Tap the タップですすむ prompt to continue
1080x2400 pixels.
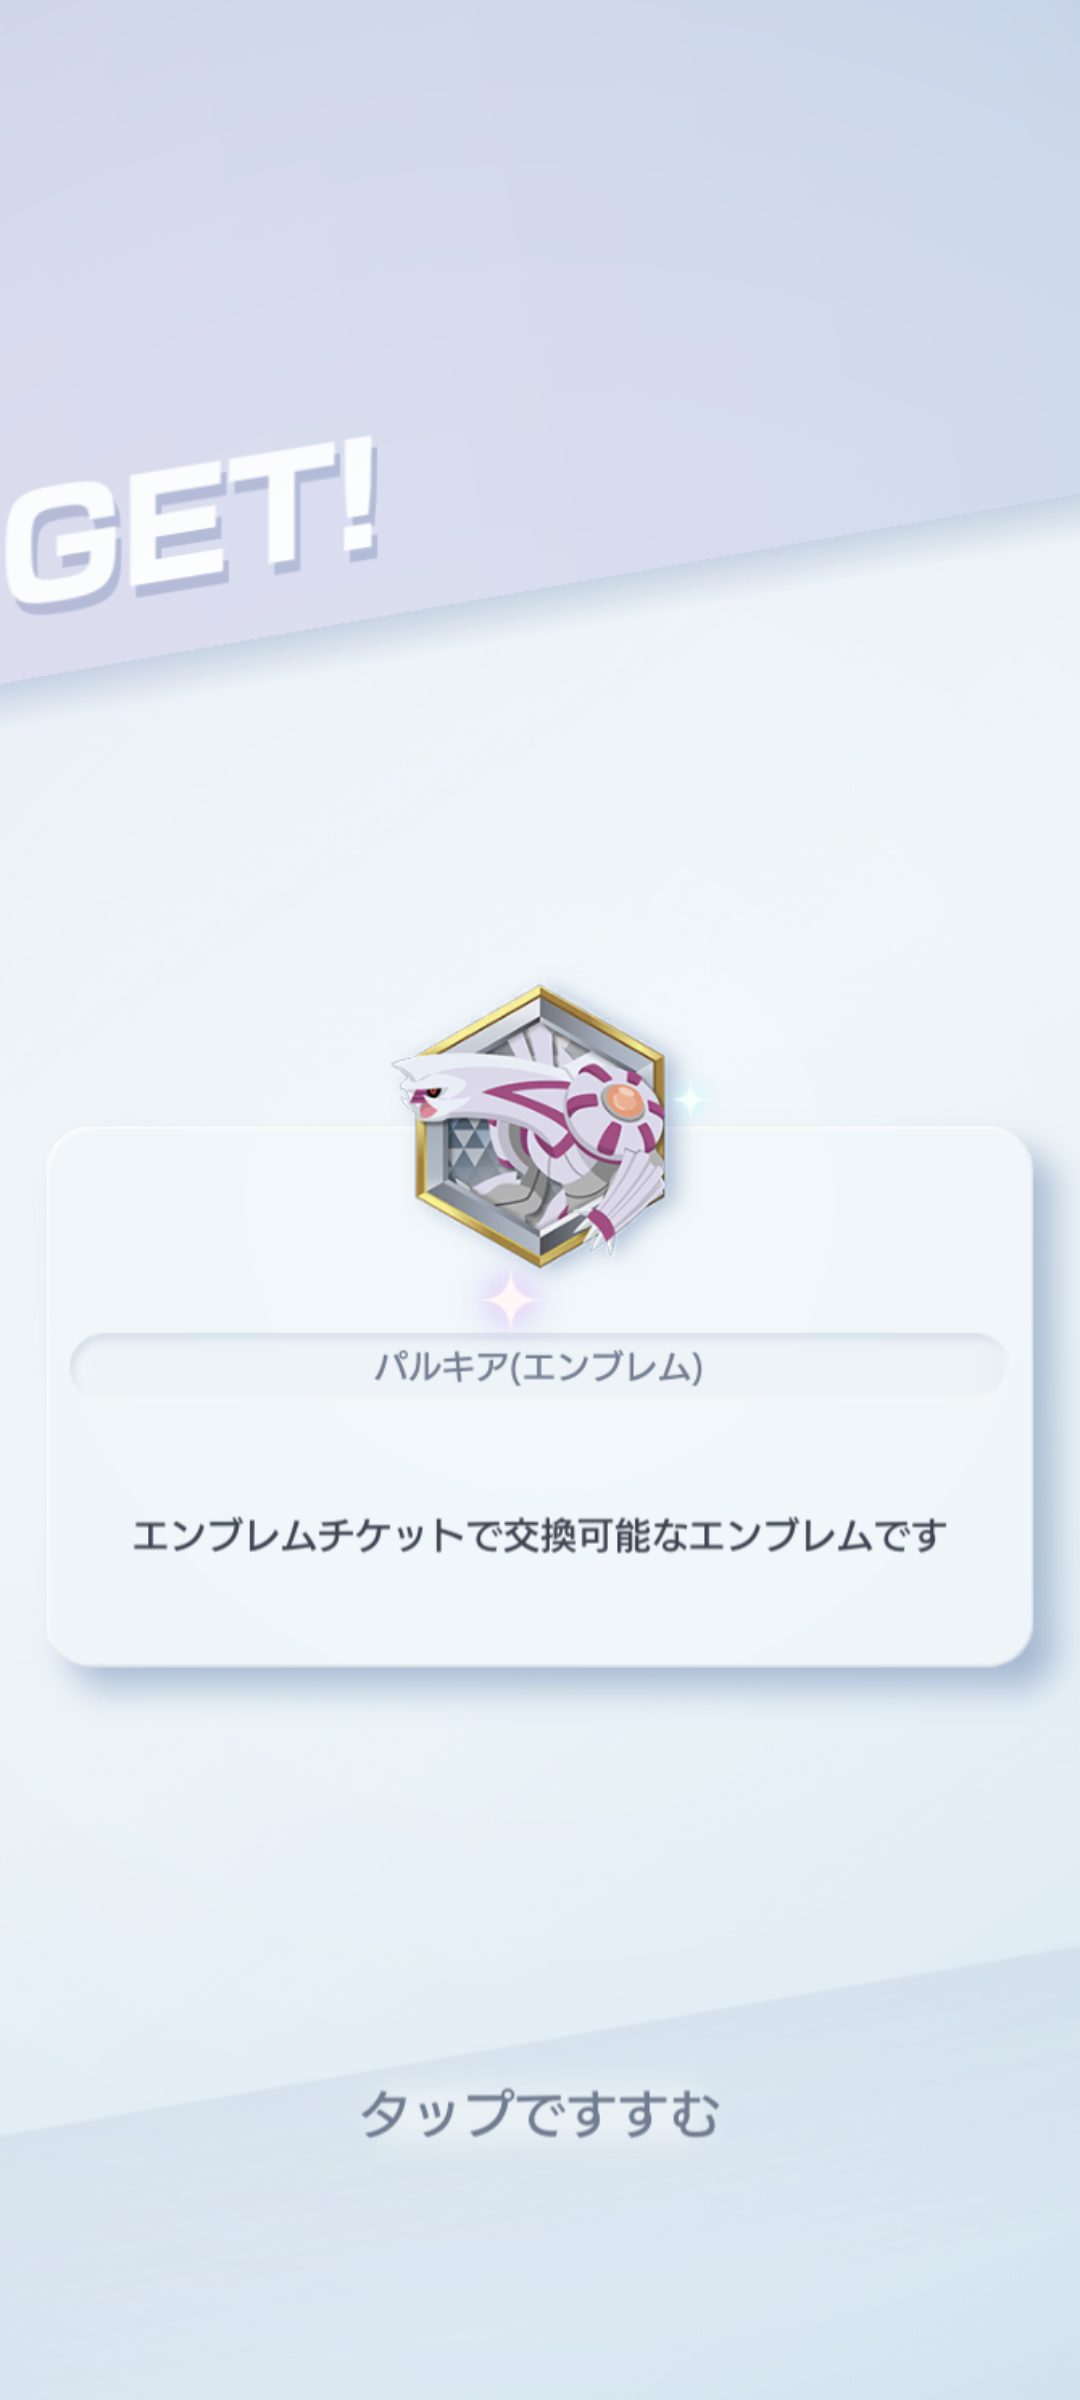point(539,2113)
